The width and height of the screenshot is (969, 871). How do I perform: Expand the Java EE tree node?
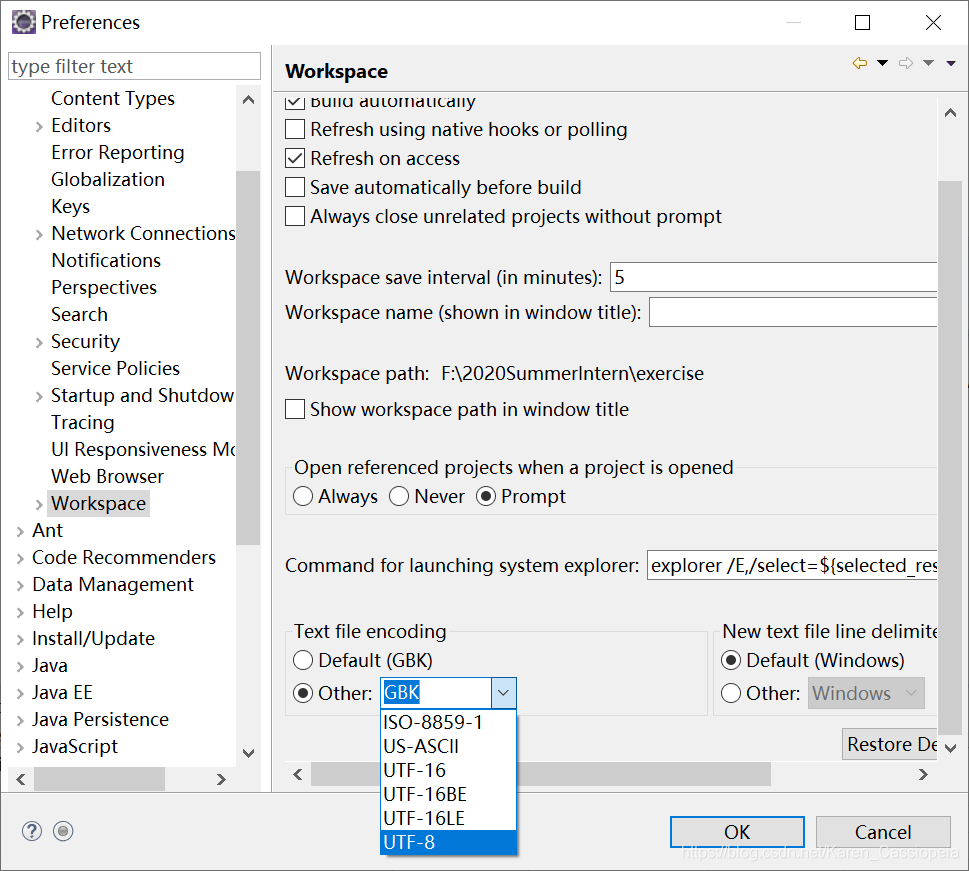point(20,693)
